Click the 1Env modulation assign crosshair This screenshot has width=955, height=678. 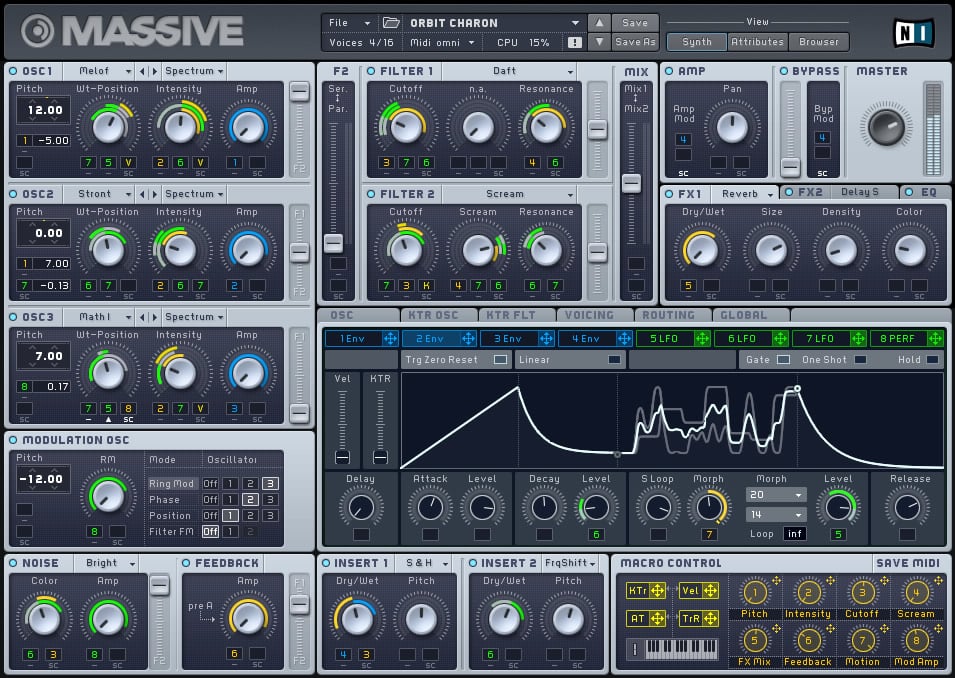[x=390, y=339]
